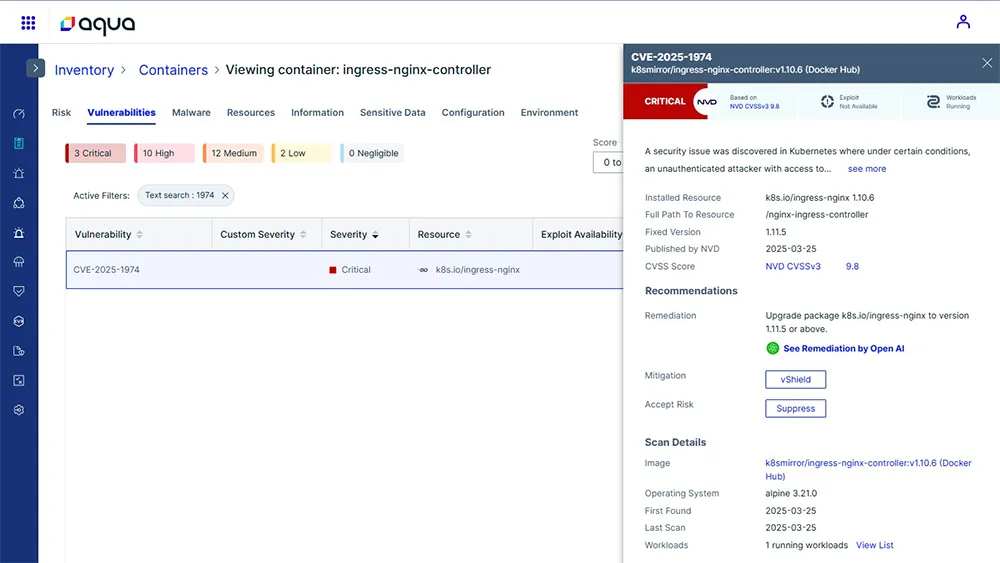
Task: Sort by the Vulnerability column
Action: [108, 235]
